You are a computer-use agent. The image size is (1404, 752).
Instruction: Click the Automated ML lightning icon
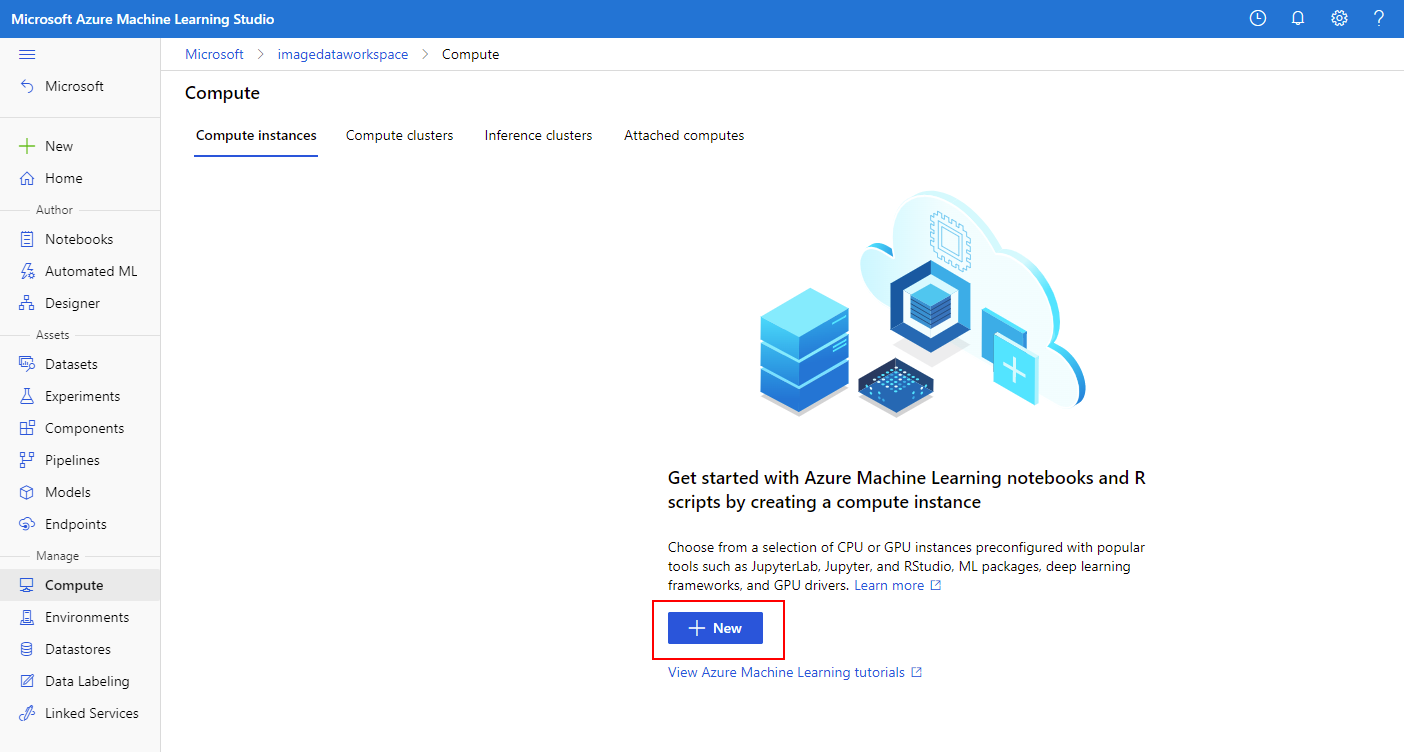coord(27,271)
